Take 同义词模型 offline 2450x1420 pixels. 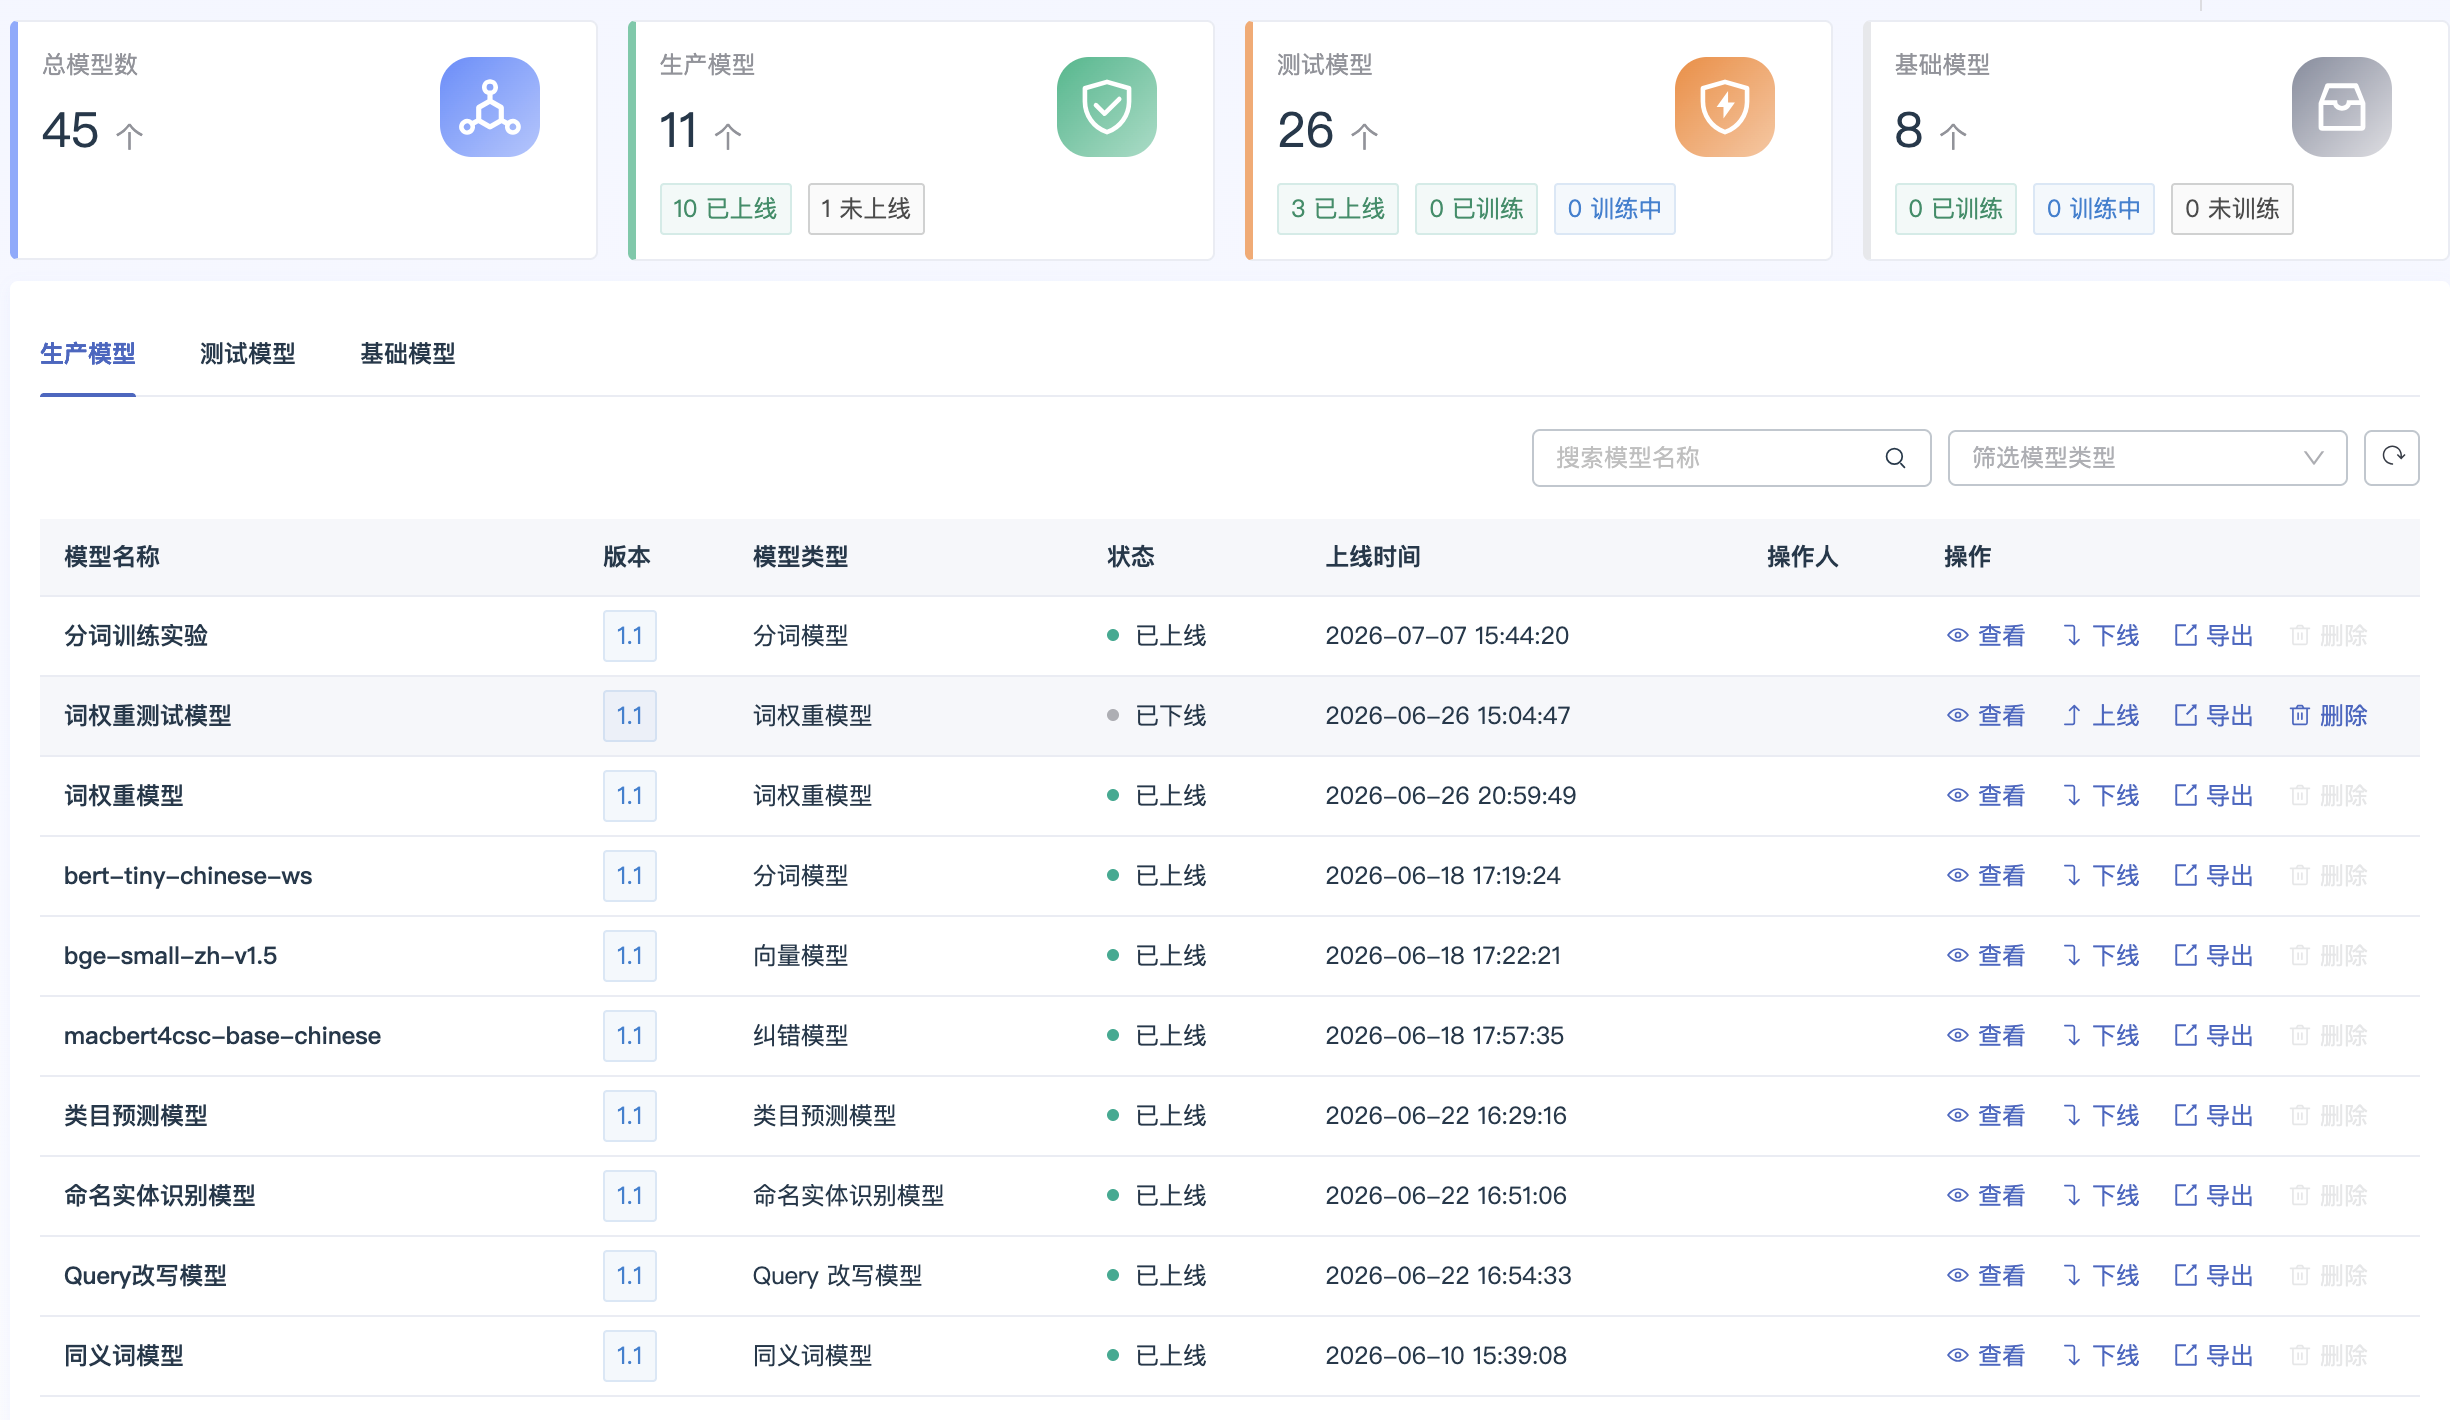click(x=2101, y=1356)
